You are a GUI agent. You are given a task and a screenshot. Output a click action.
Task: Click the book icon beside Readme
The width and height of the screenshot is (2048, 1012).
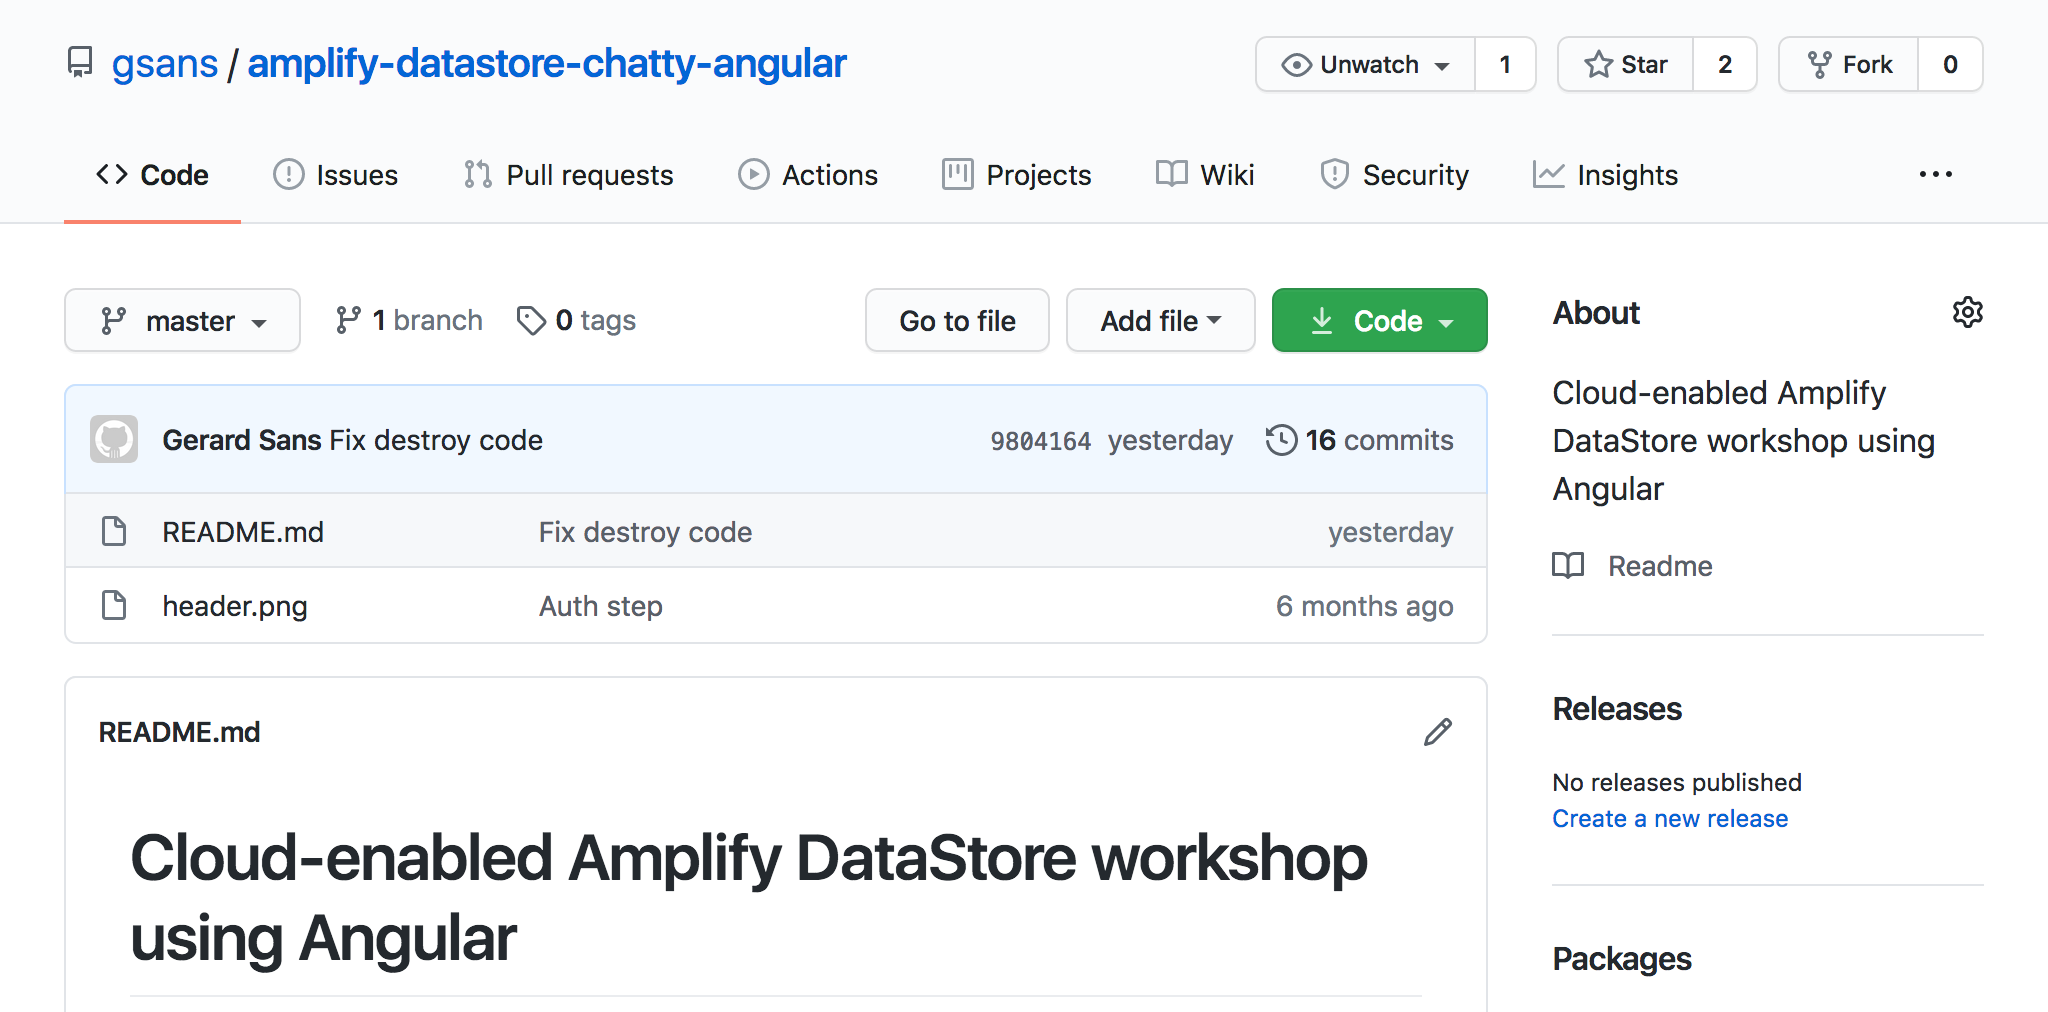pos(1568,566)
